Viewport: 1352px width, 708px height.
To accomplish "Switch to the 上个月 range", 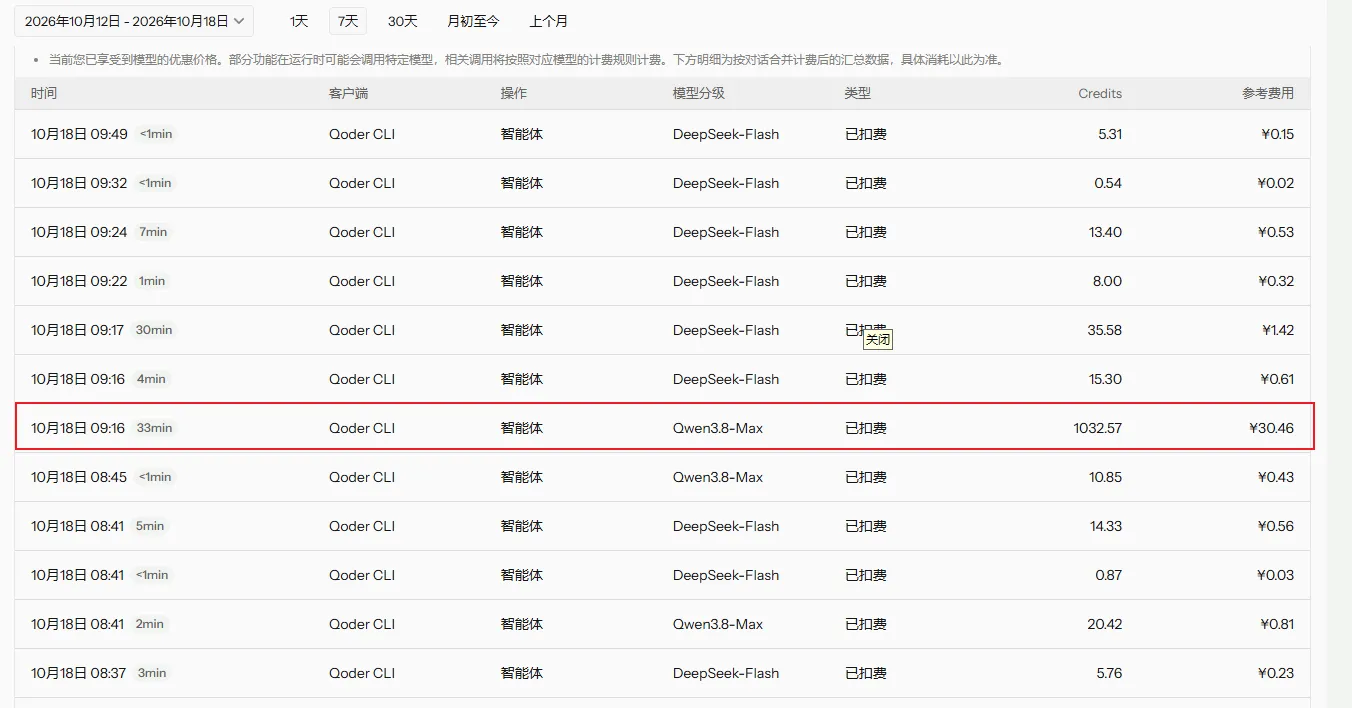I will pos(548,21).
